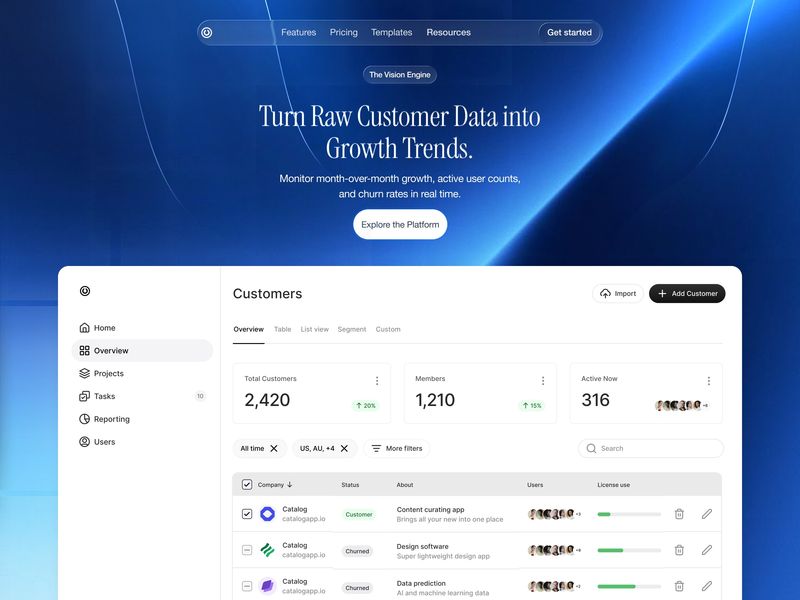
Task: Click the 20% growth badge
Action: tap(366, 406)
